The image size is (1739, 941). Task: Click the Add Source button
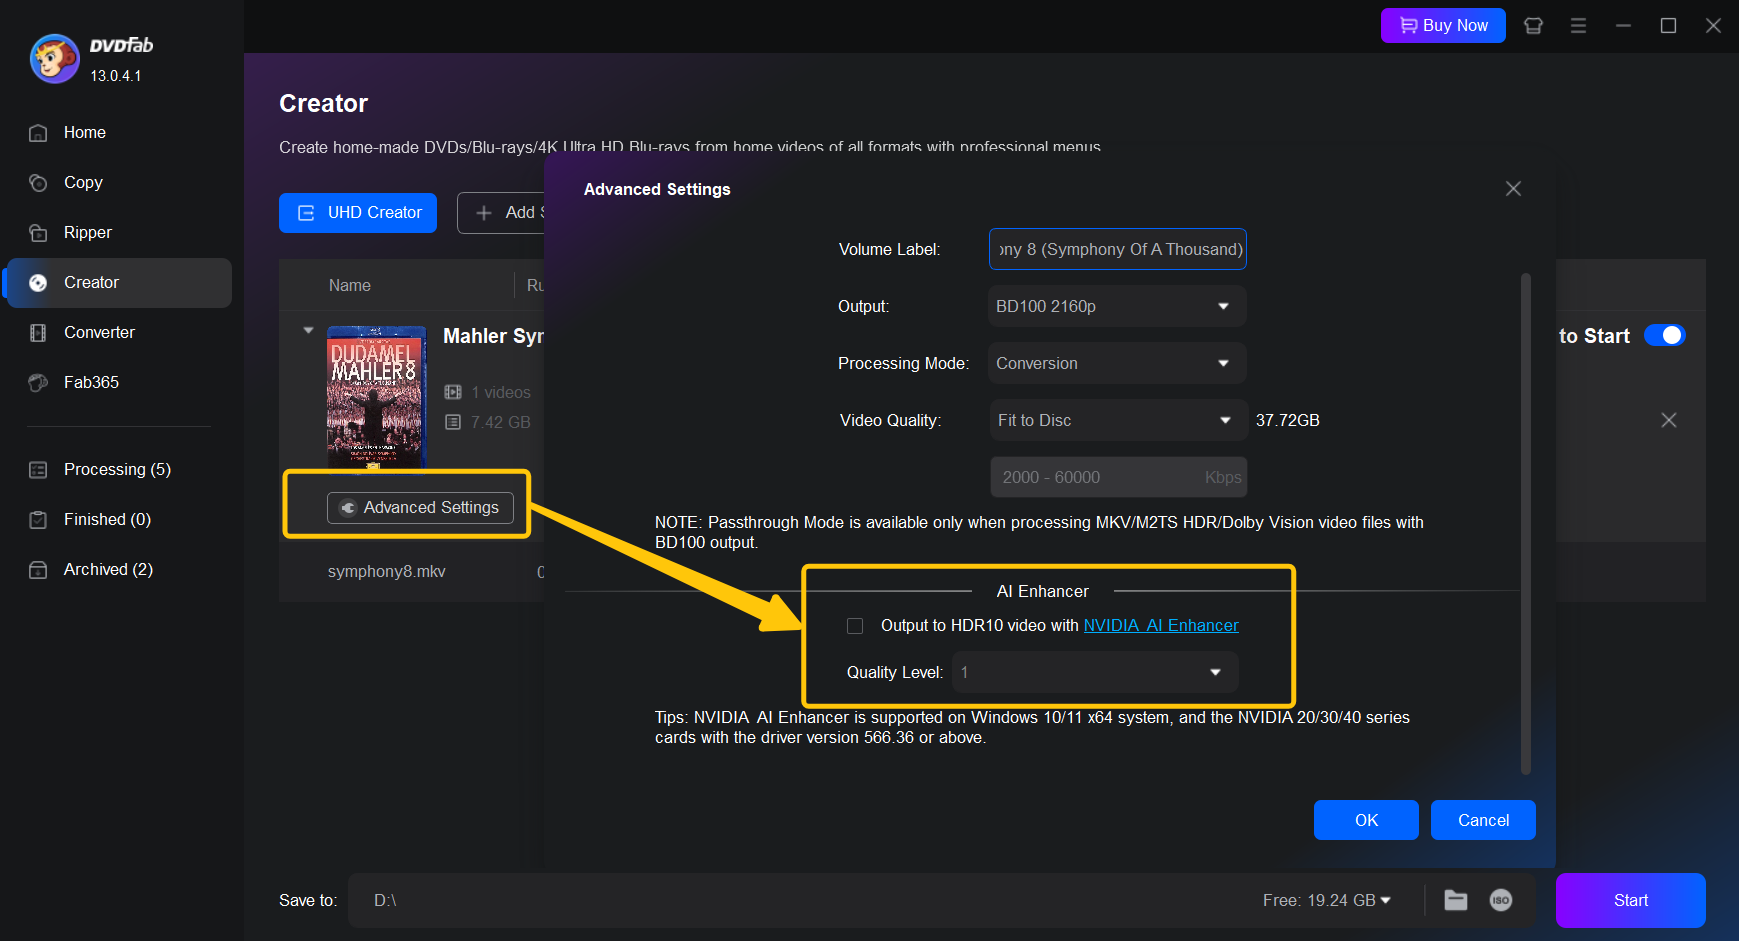[x=501, y=213]
